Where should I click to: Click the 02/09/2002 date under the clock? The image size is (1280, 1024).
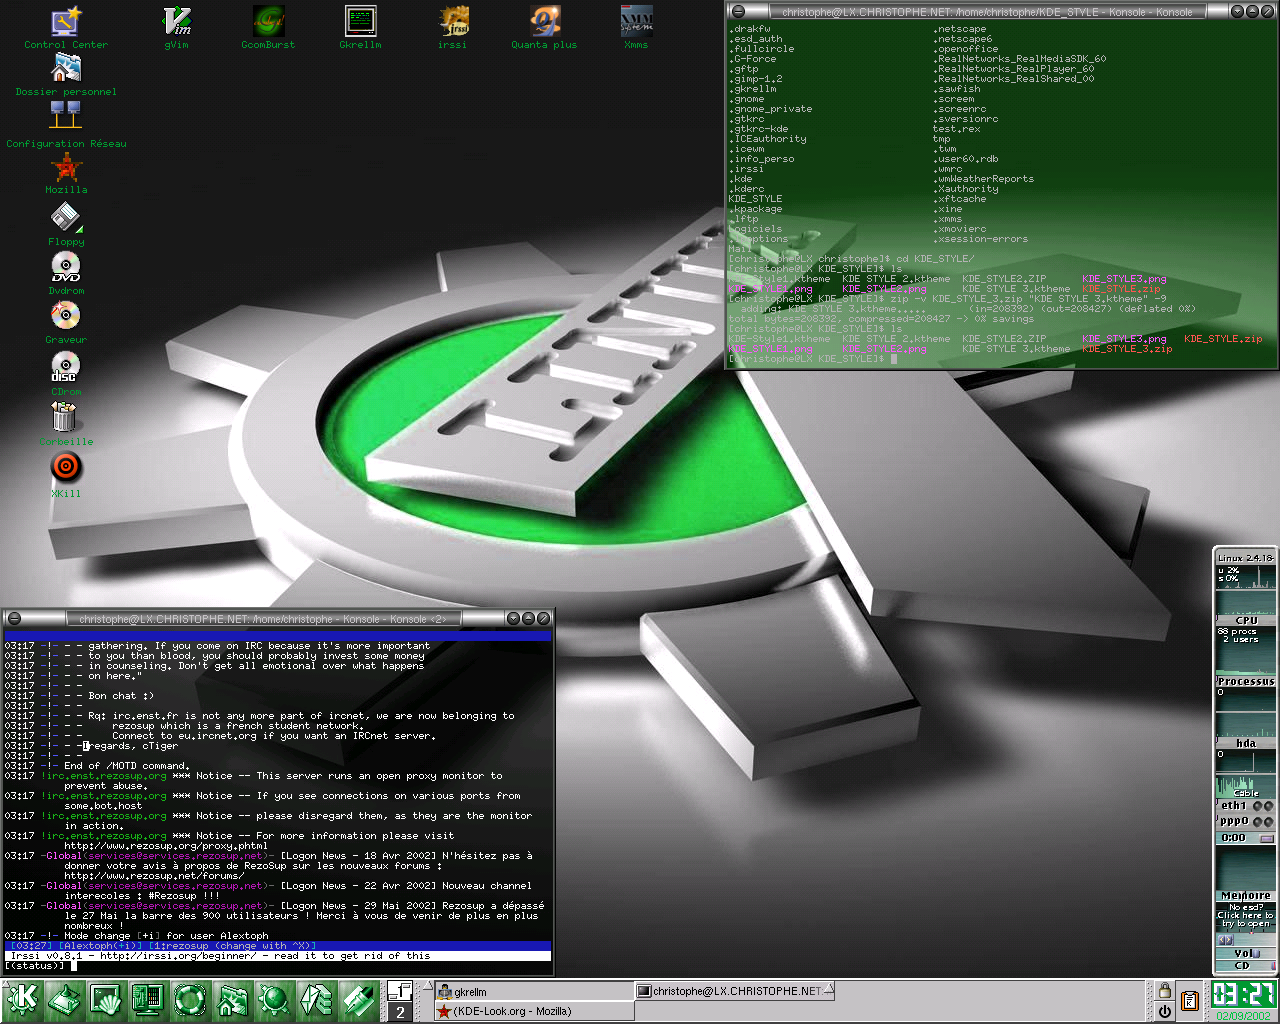[x=1243, y=1015]
